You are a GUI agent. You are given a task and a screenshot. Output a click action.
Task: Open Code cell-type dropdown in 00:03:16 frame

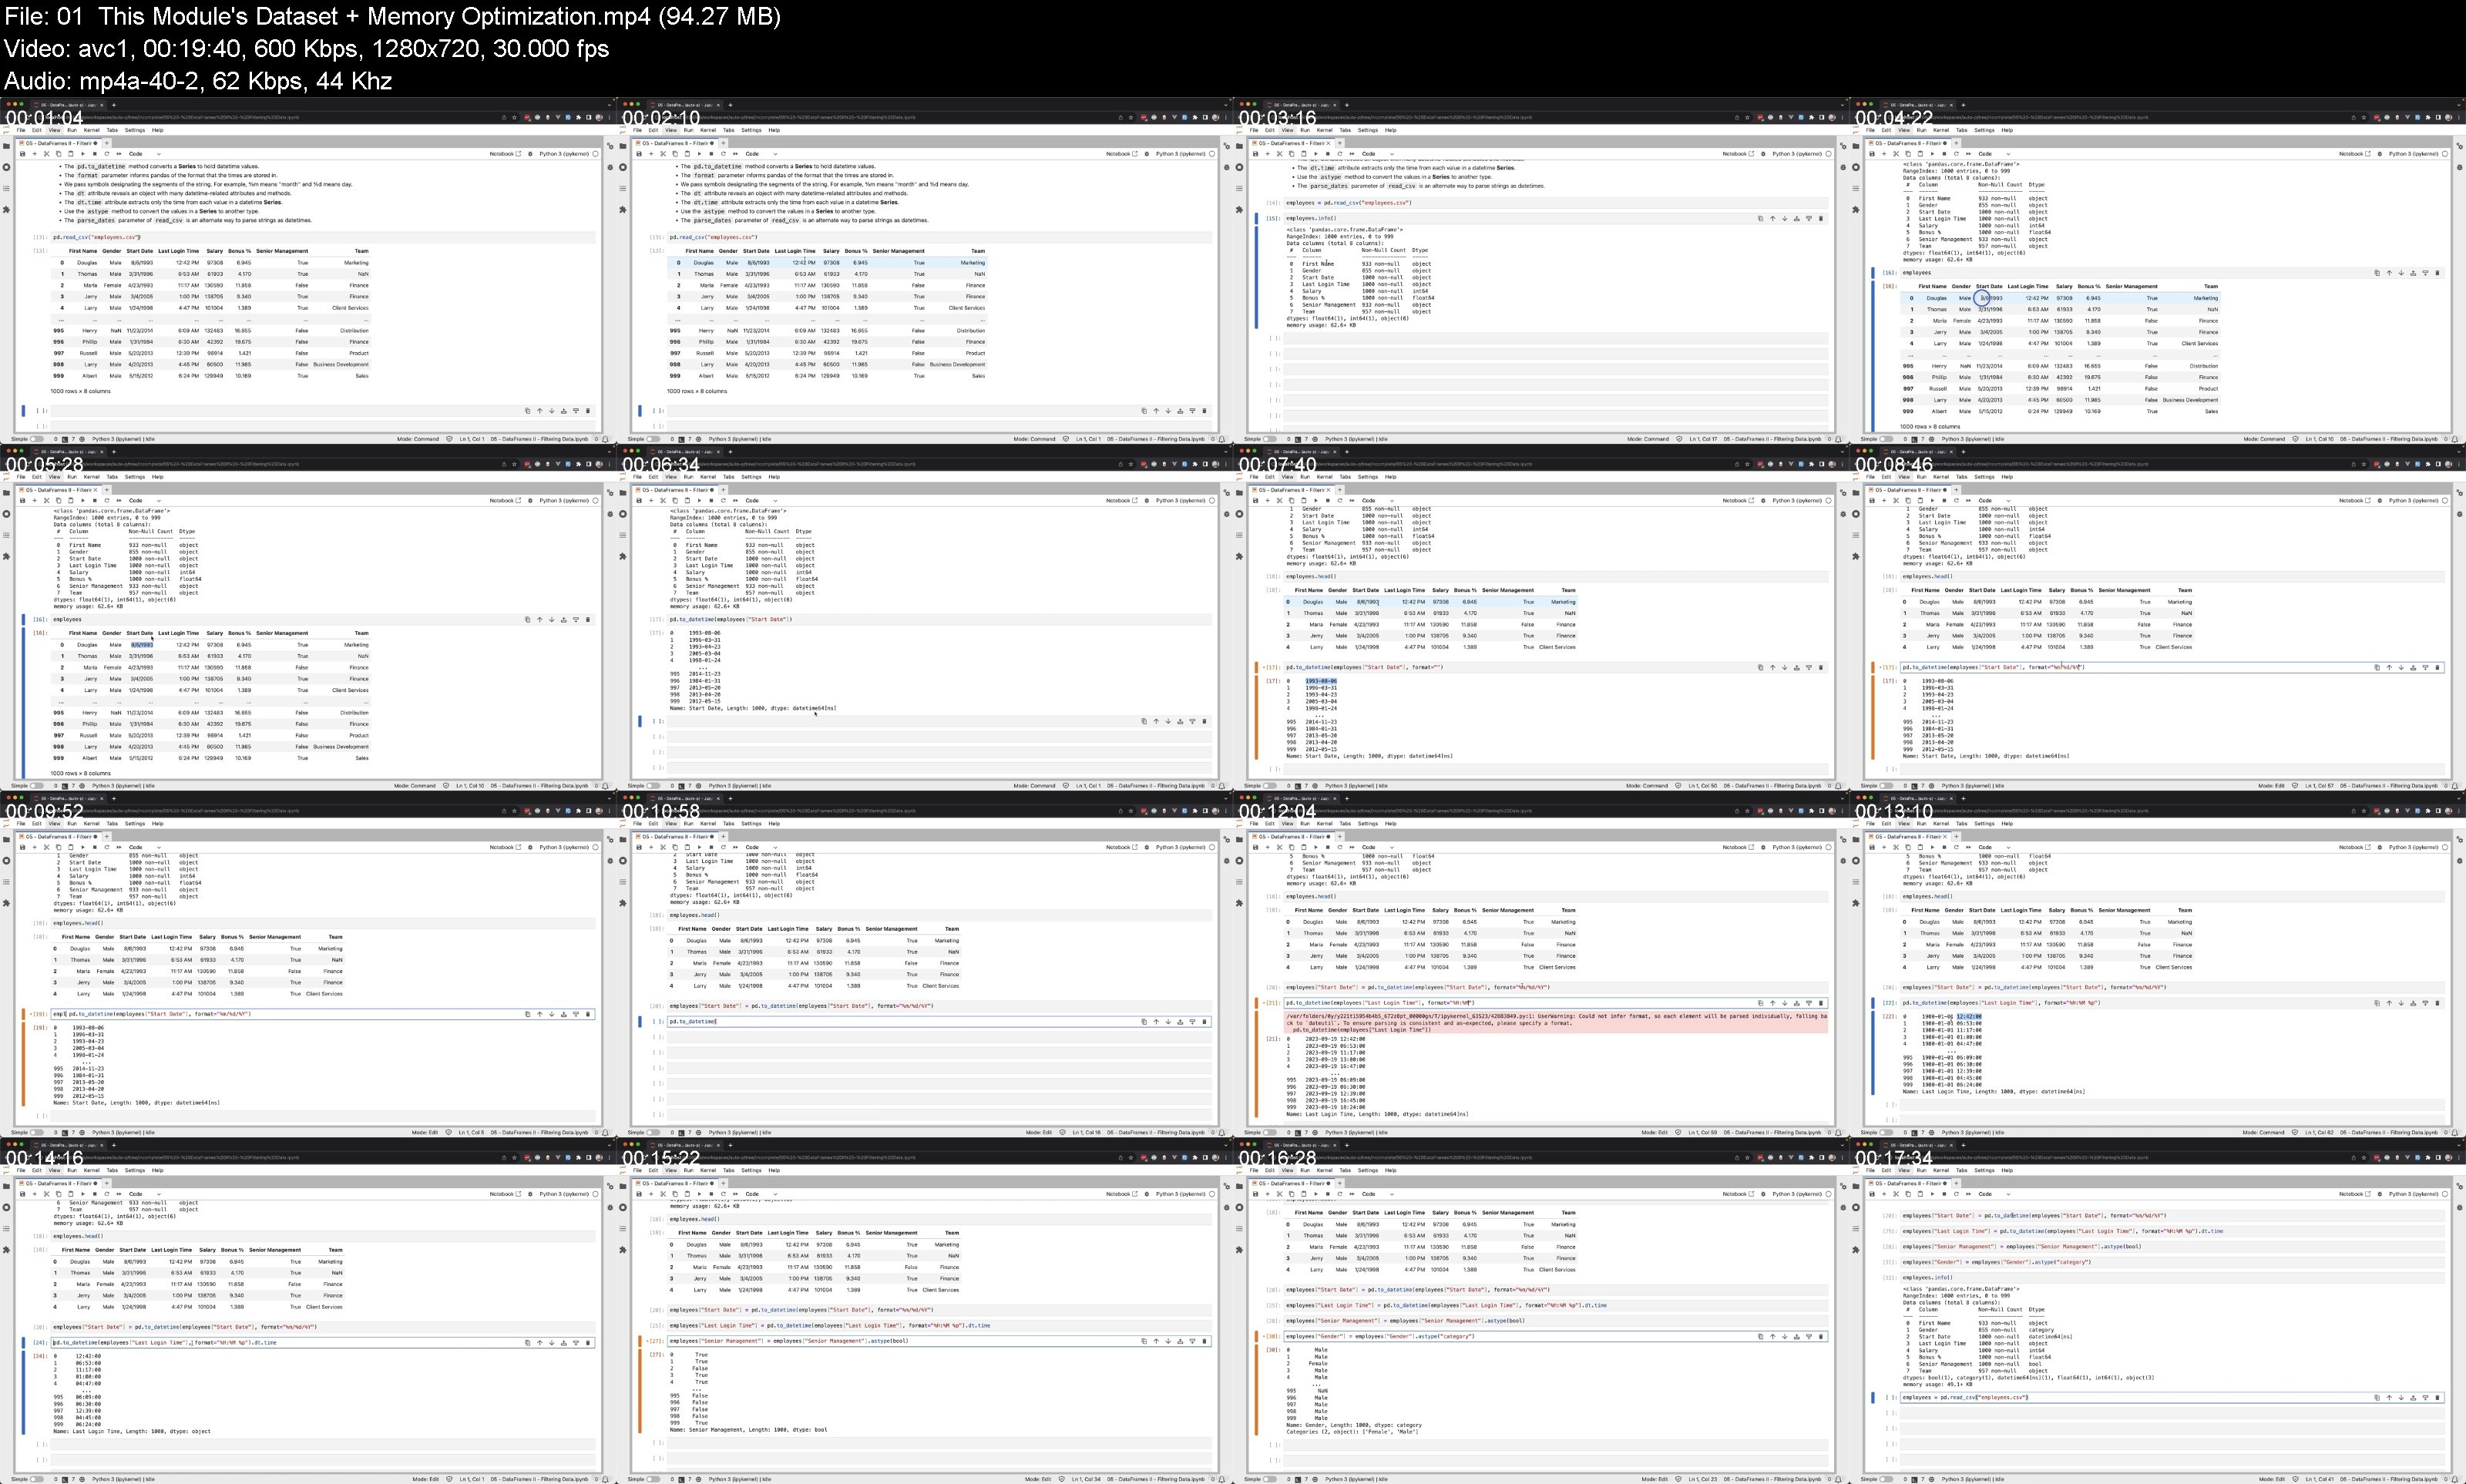click(1378, 154)
